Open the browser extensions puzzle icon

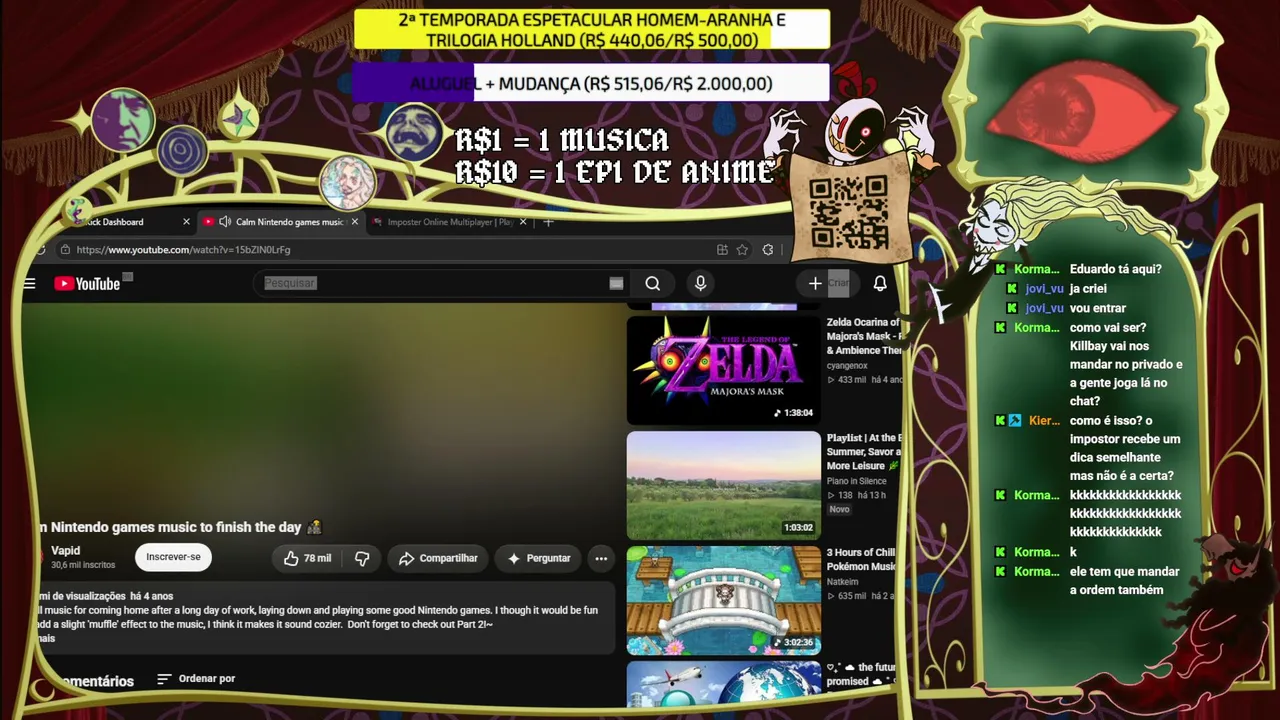click(768, 250)
